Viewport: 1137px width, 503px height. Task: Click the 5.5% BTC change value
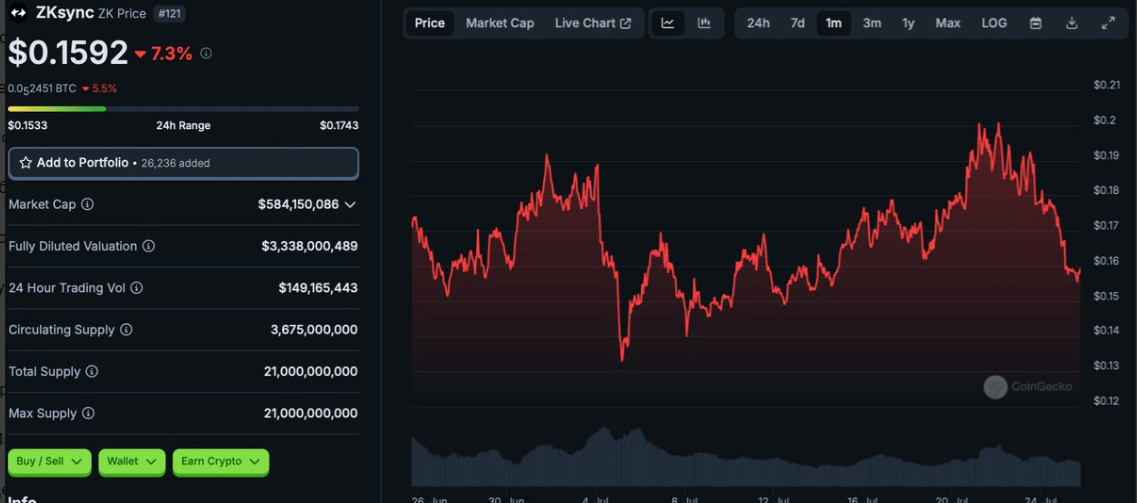(104, 88)
